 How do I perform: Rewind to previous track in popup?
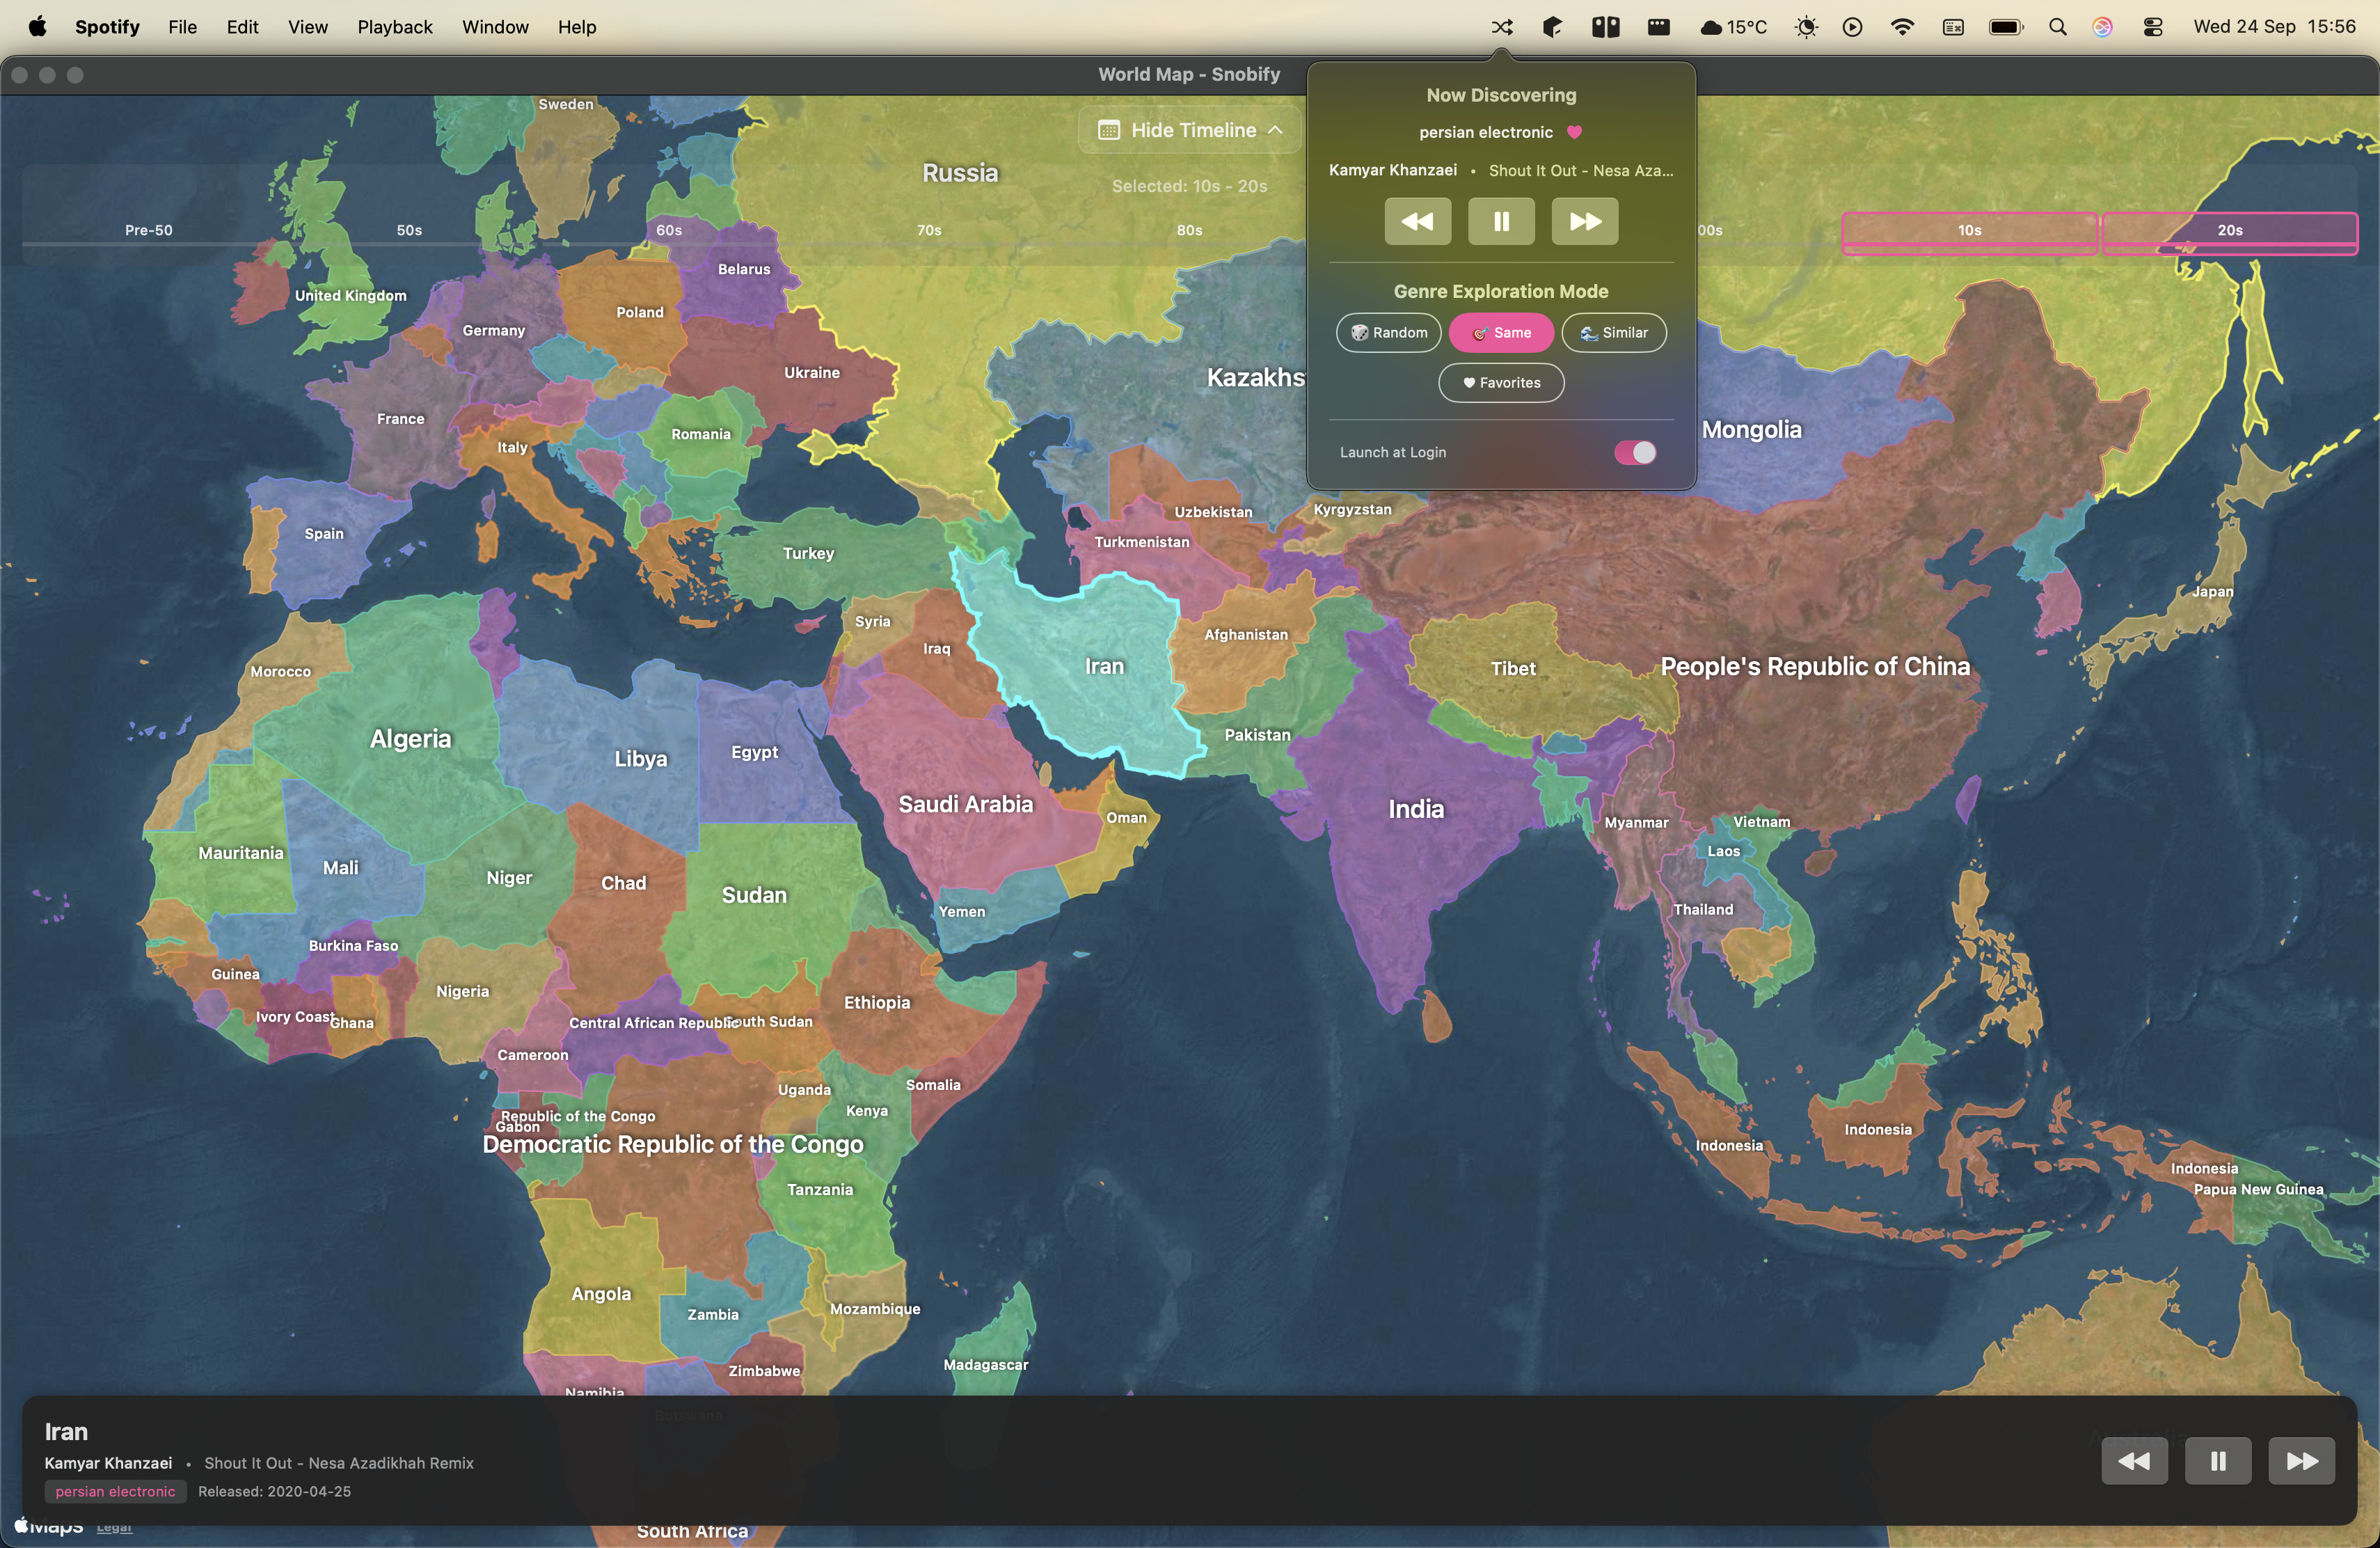tap(1417, 221)
